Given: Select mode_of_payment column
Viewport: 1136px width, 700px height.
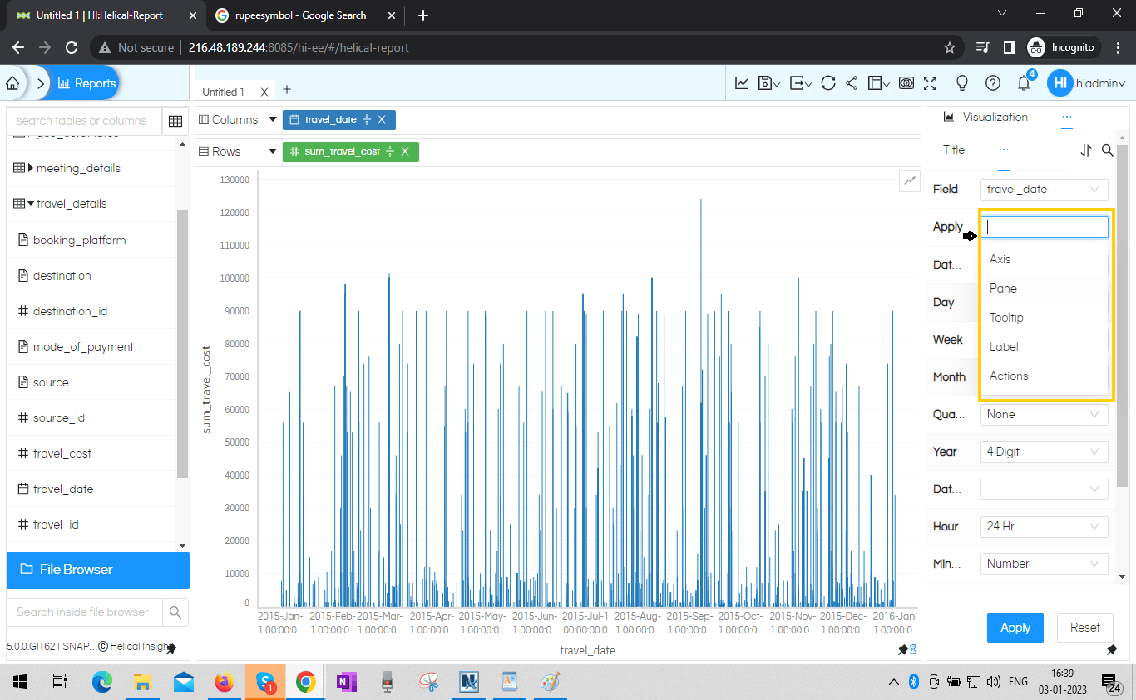Looking at the screenshot, I should tap(83, 346).
